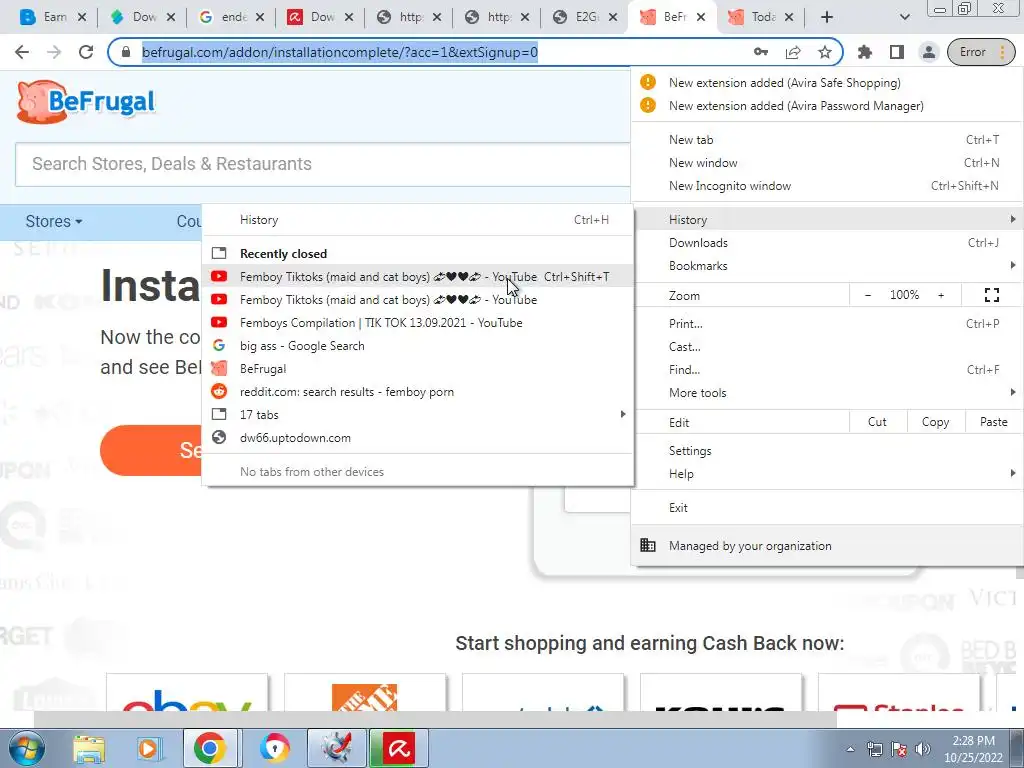This screenshot has width=1024, height=768.
Task: Open the media player taskbar icon
Action: pyautogui.click(x=148, y=748)
